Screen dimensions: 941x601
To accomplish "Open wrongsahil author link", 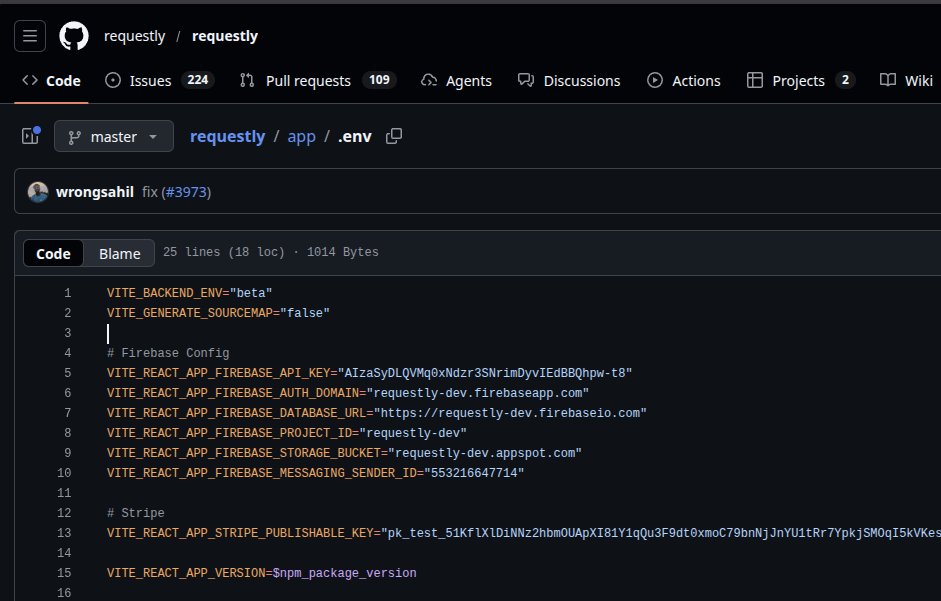I will [95, 192].
